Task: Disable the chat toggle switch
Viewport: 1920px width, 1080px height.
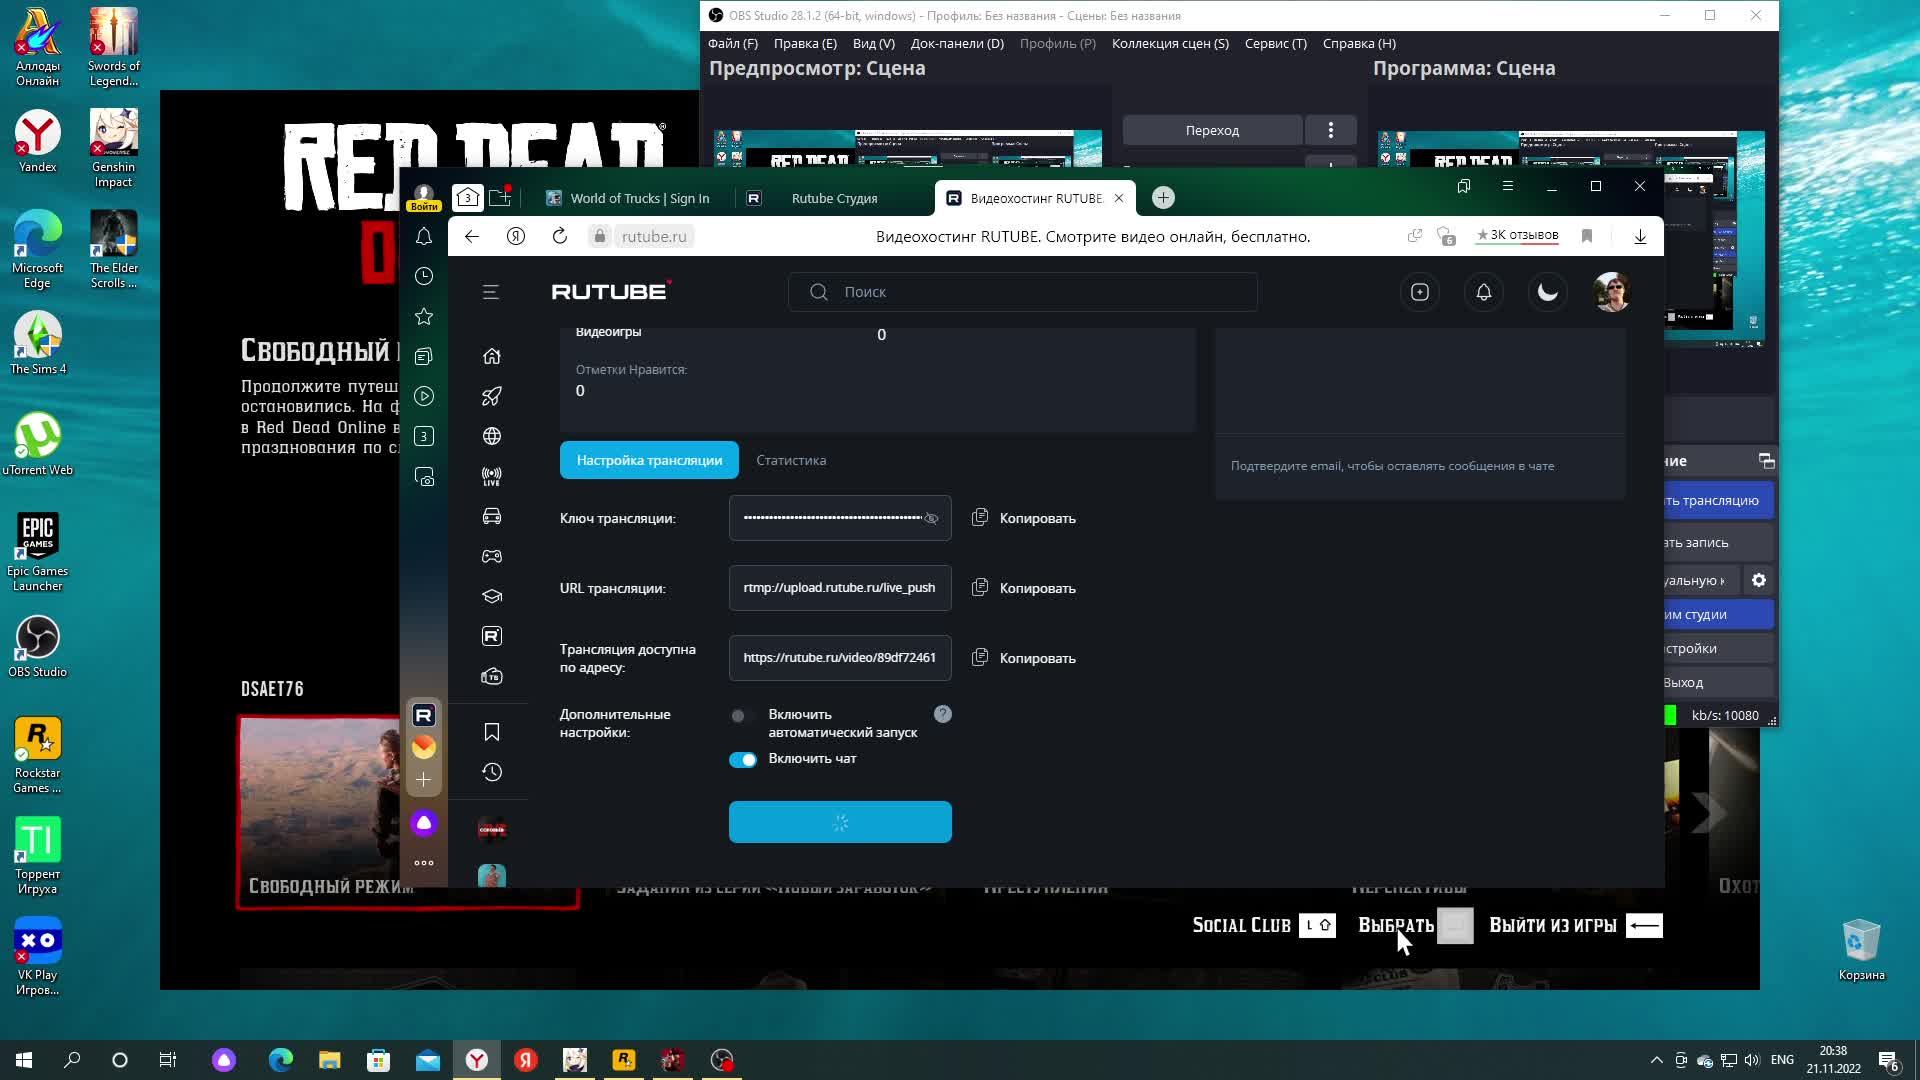Action: (742, 760)
